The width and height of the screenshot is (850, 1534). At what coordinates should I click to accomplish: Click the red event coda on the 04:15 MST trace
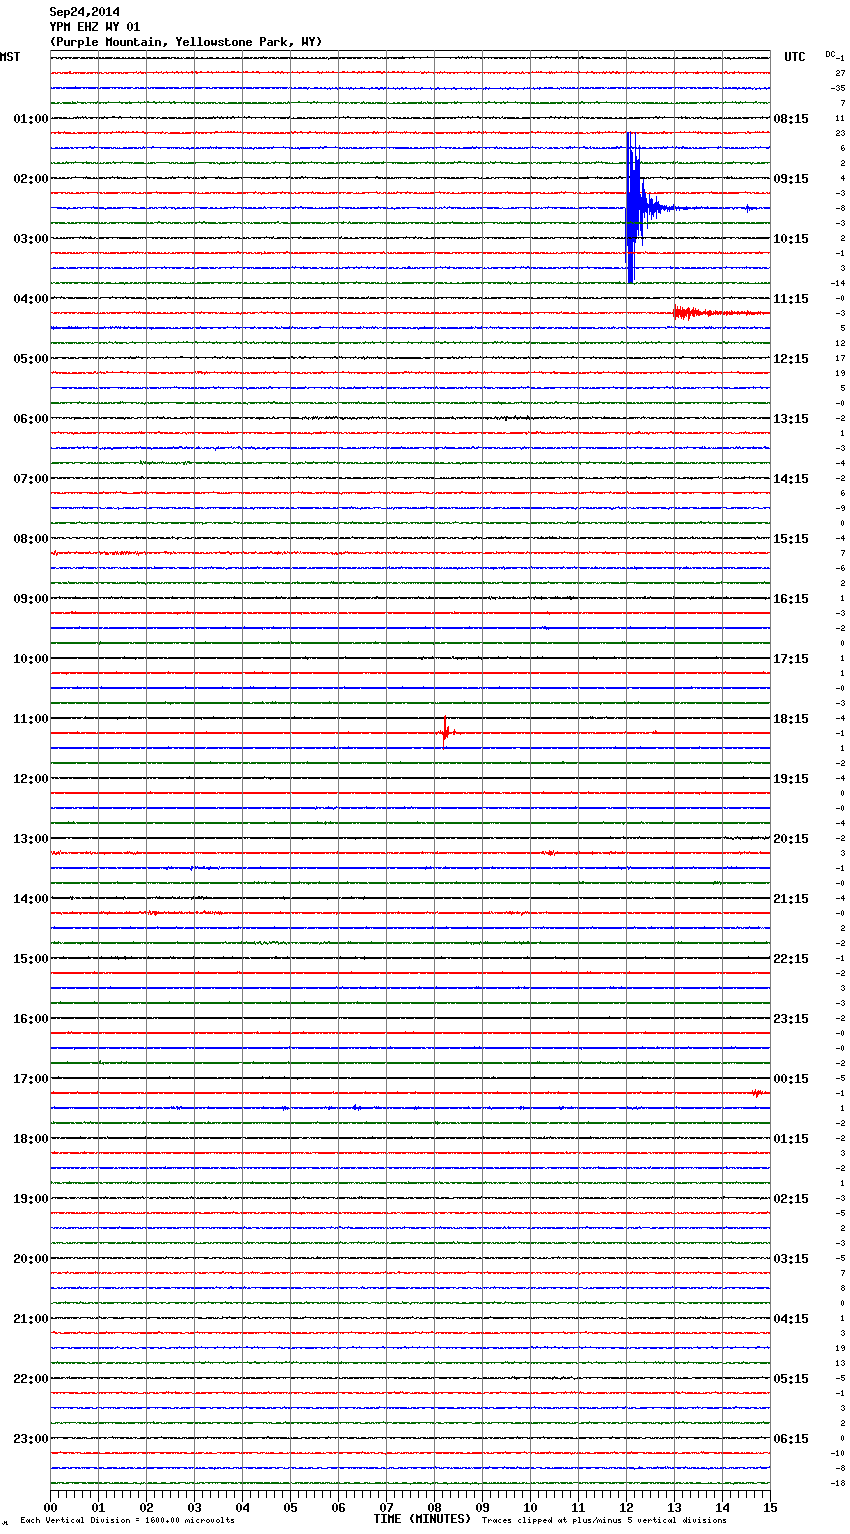(720, 313)
